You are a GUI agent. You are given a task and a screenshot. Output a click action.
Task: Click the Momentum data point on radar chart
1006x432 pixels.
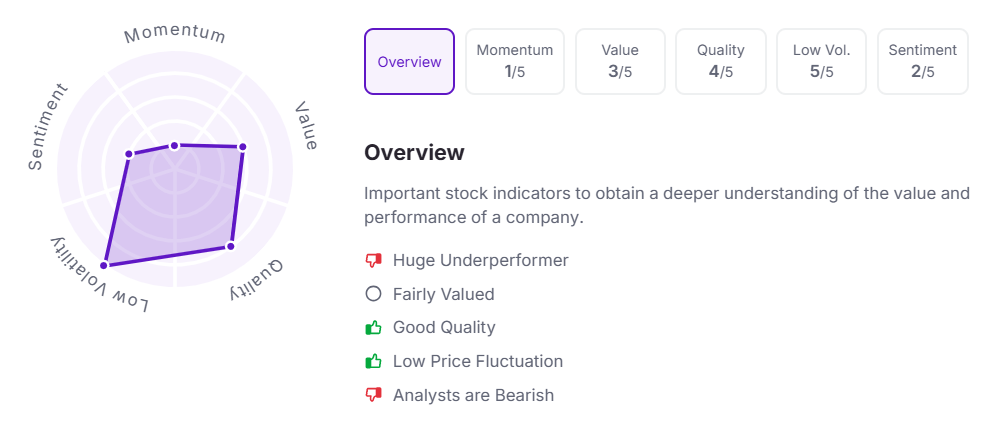point(174,146)
